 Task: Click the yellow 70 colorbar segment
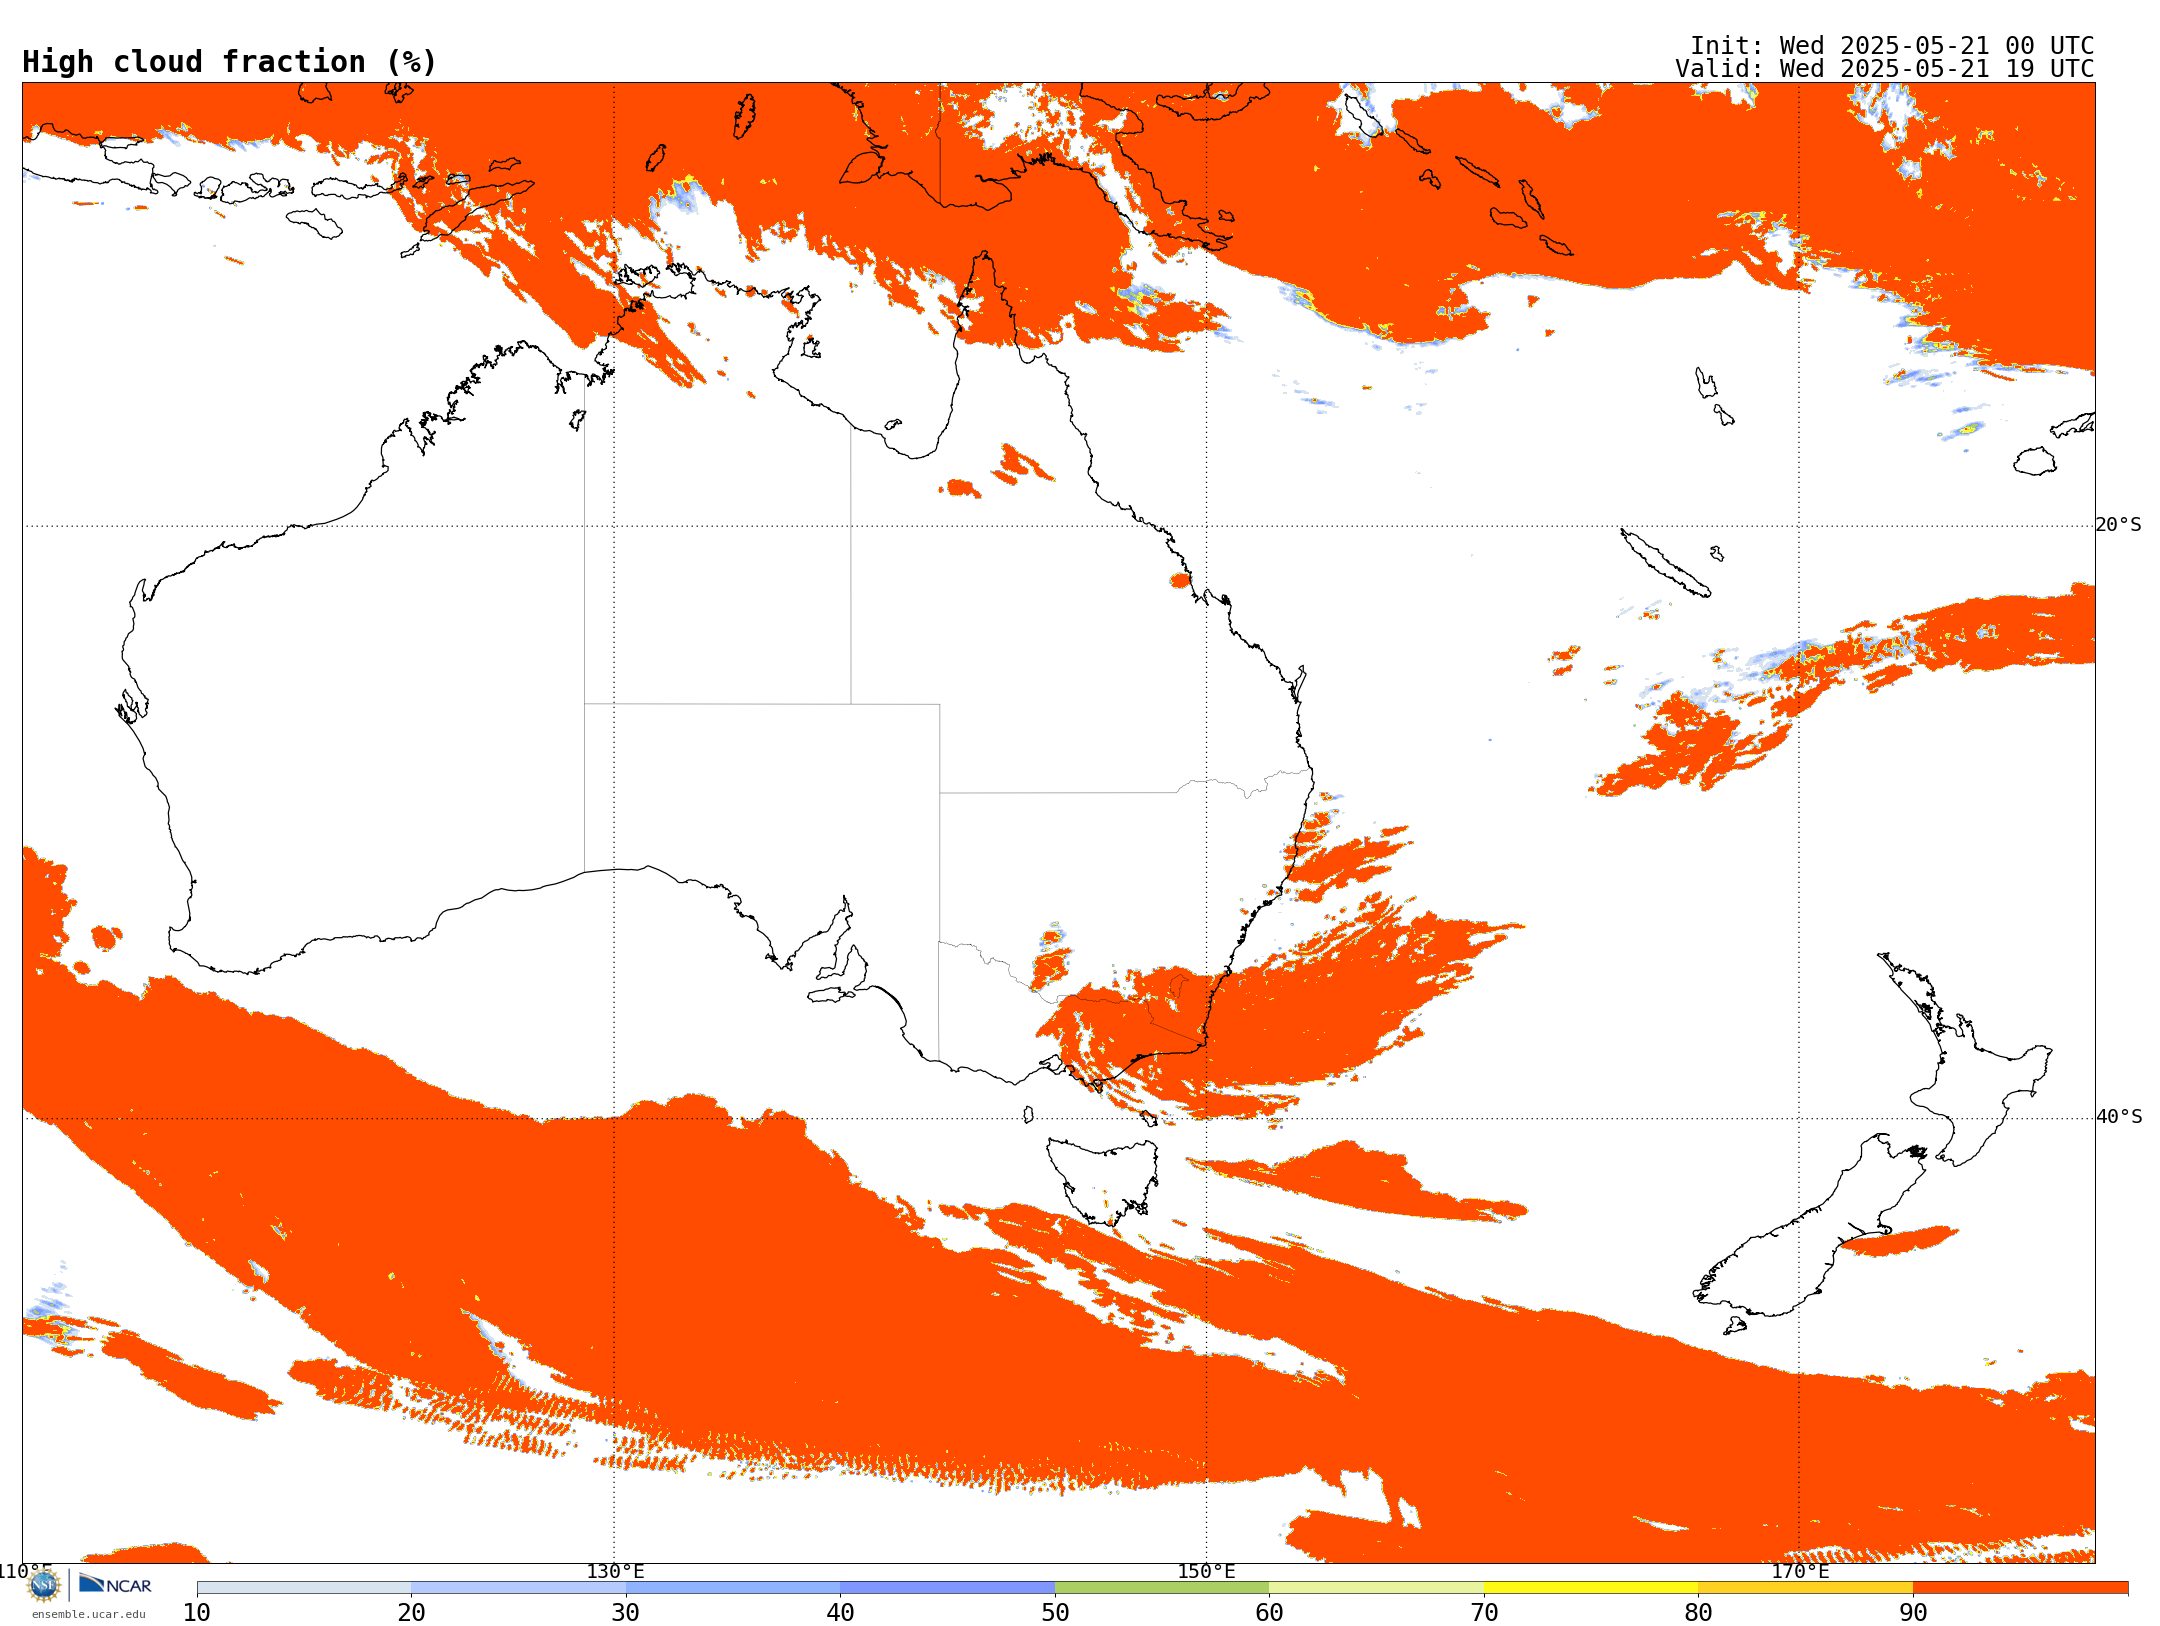[x=1591, y=1588]
